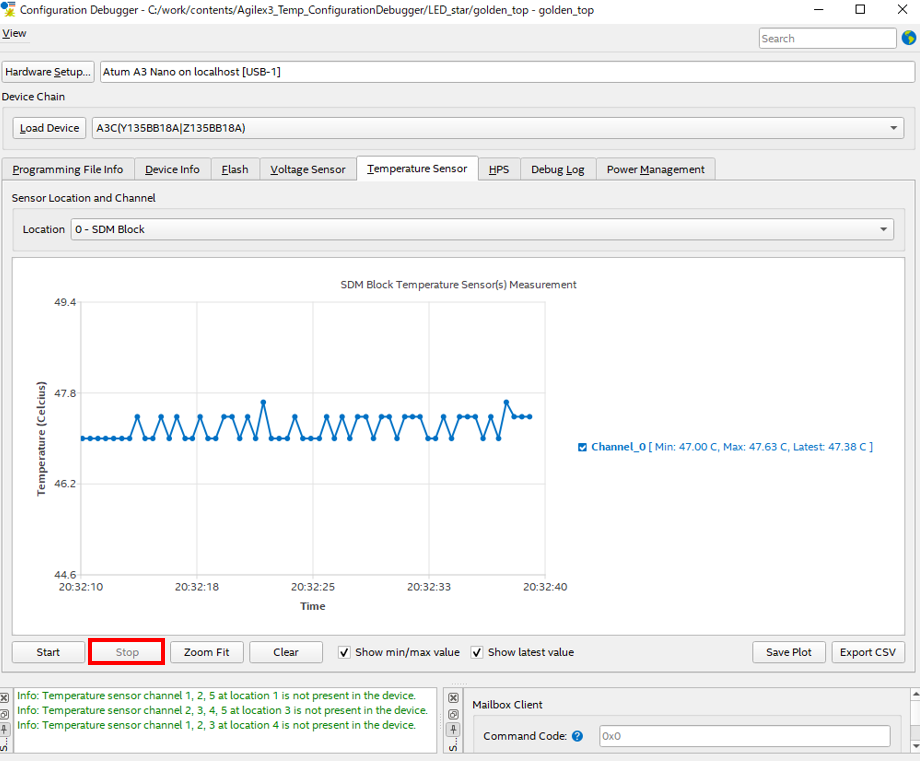Uncheck Show min/max value
This screenshot has height=761, width=920.
click(345, 652)
